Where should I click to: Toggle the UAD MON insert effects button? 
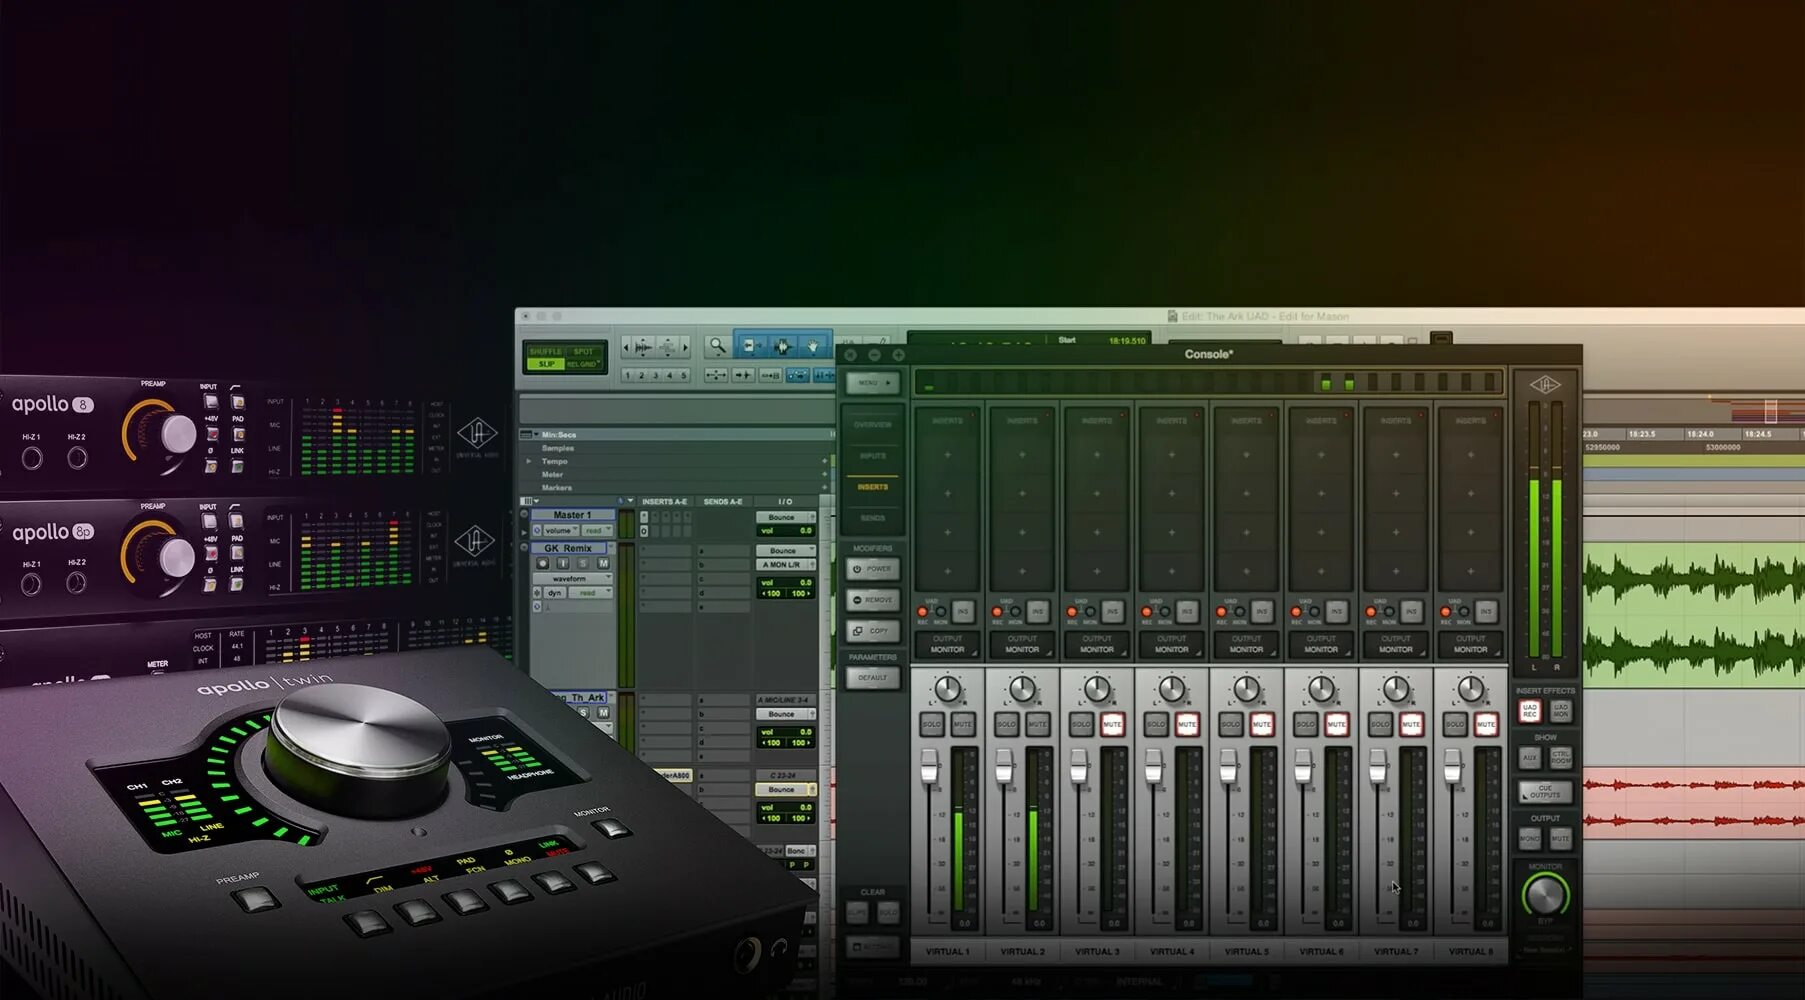[1560, 710]
